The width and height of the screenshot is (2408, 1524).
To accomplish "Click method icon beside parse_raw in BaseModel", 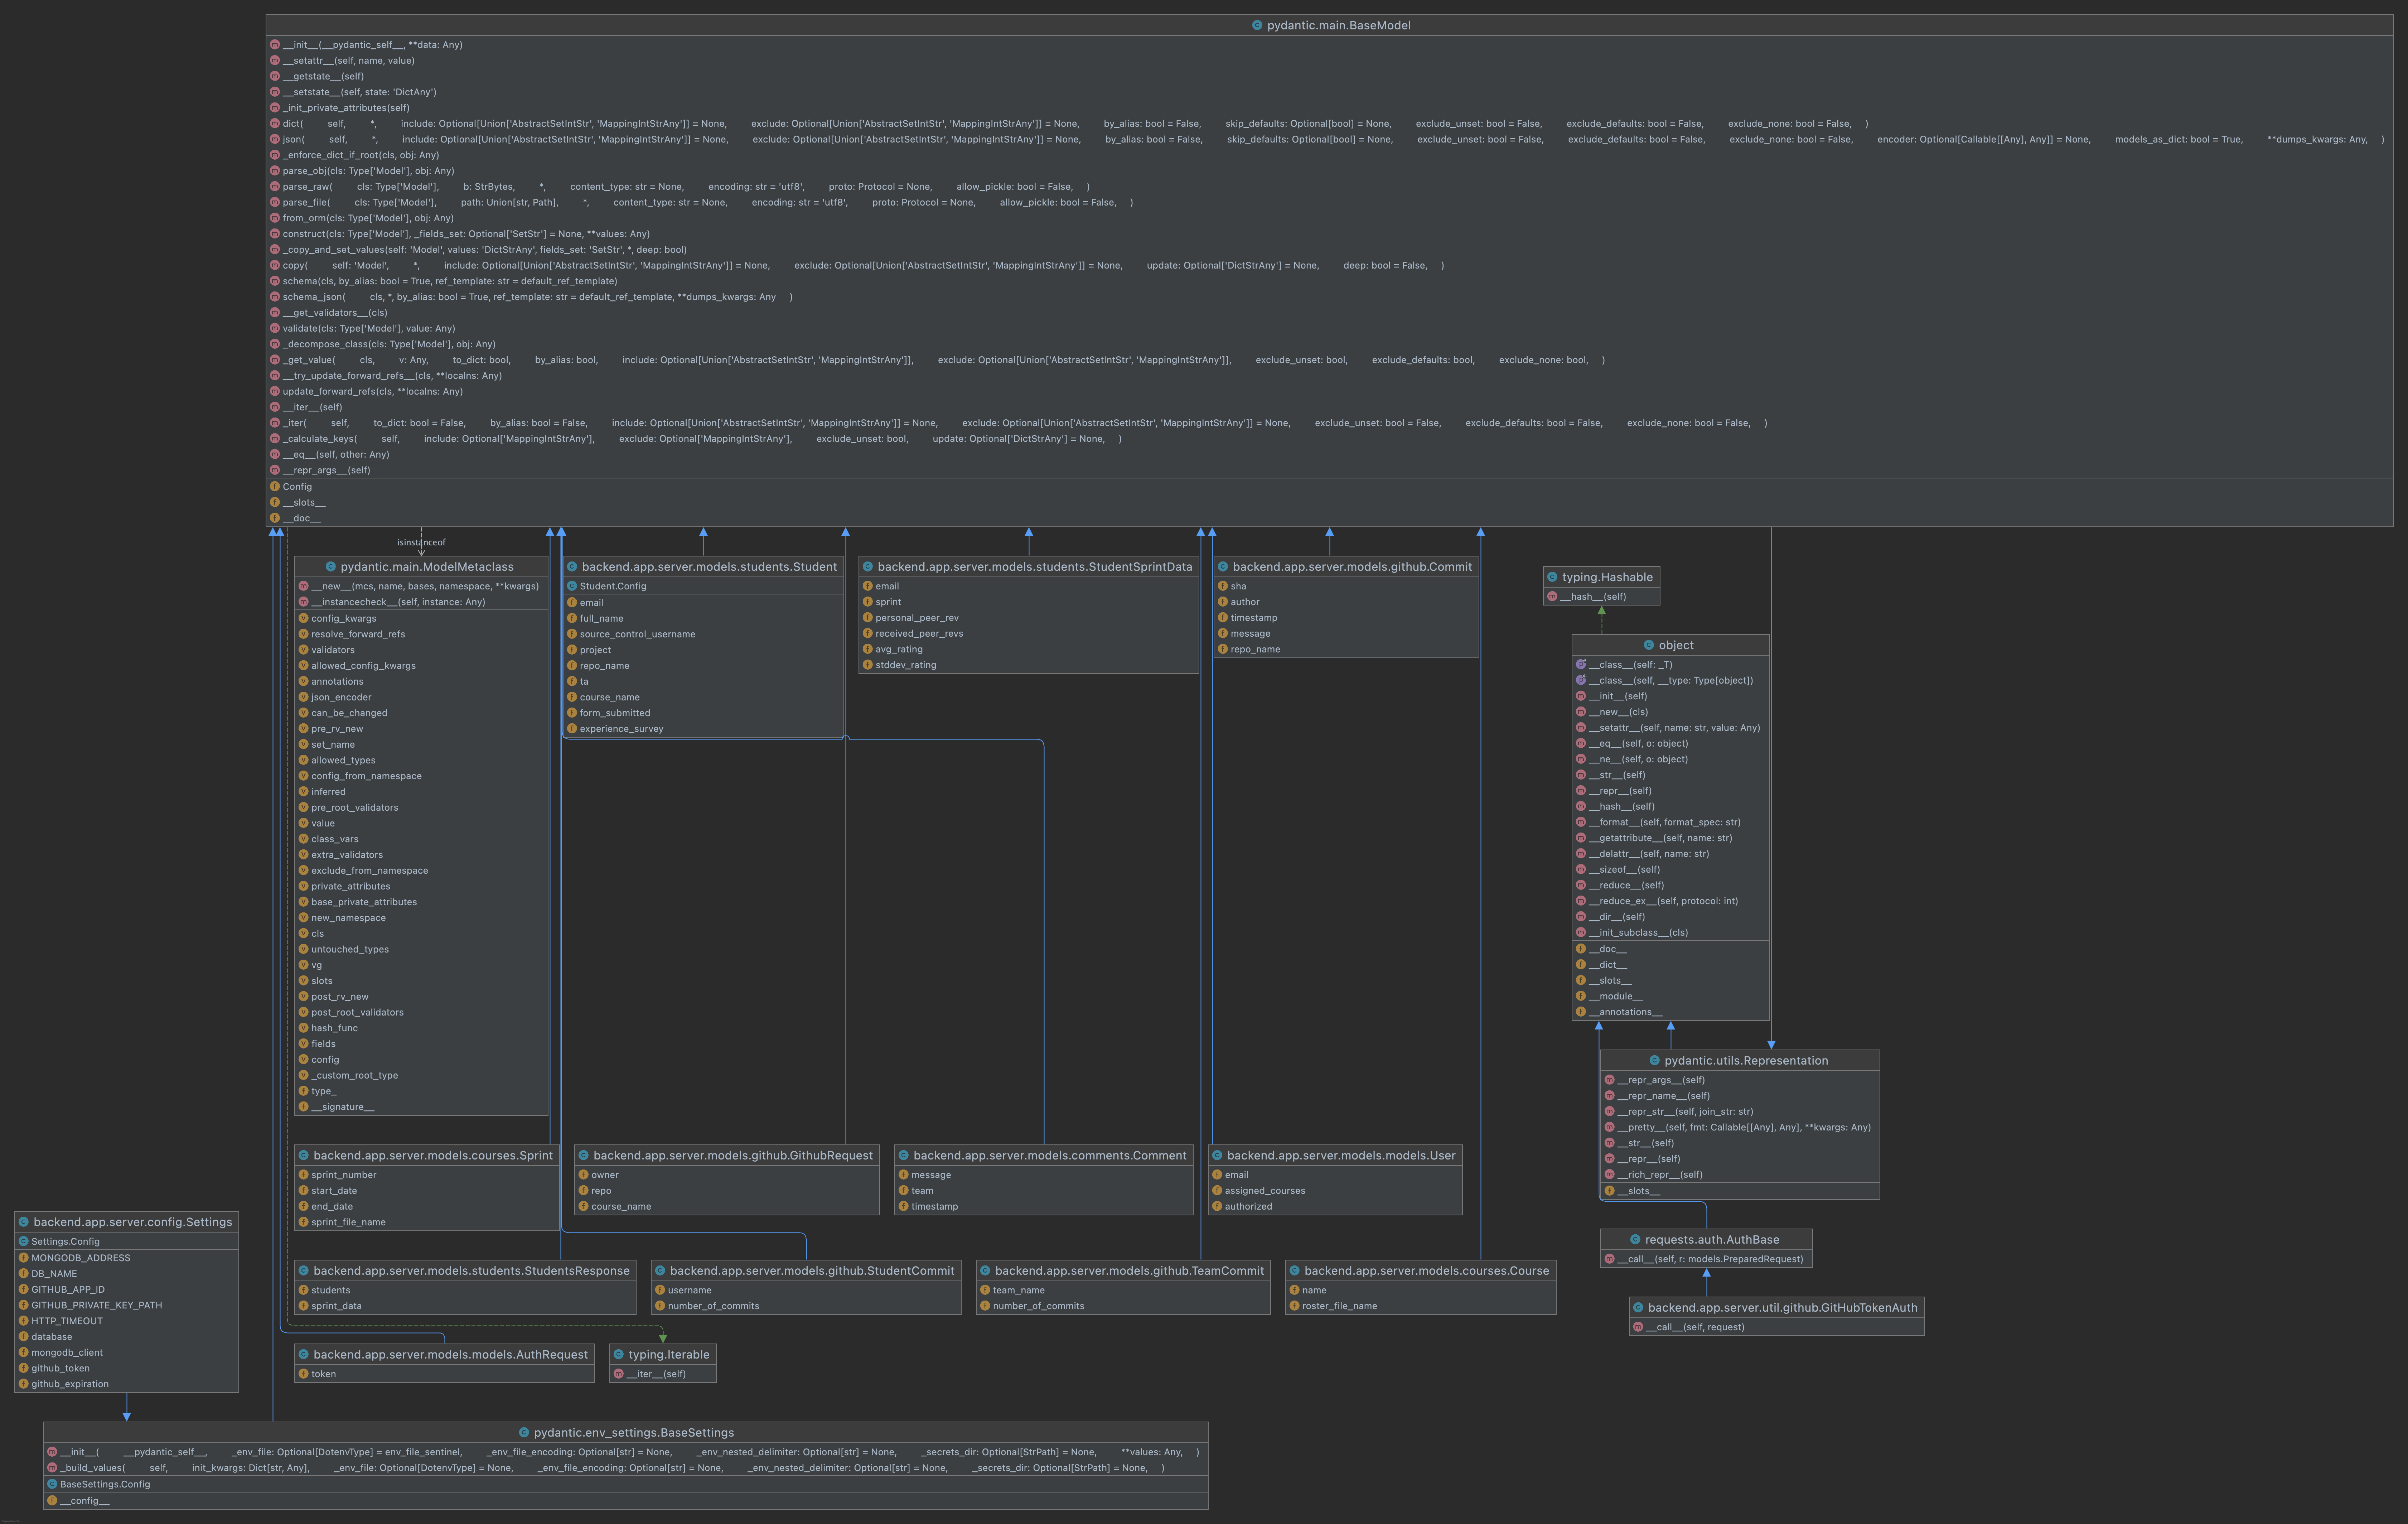I will tap(275, 187).
